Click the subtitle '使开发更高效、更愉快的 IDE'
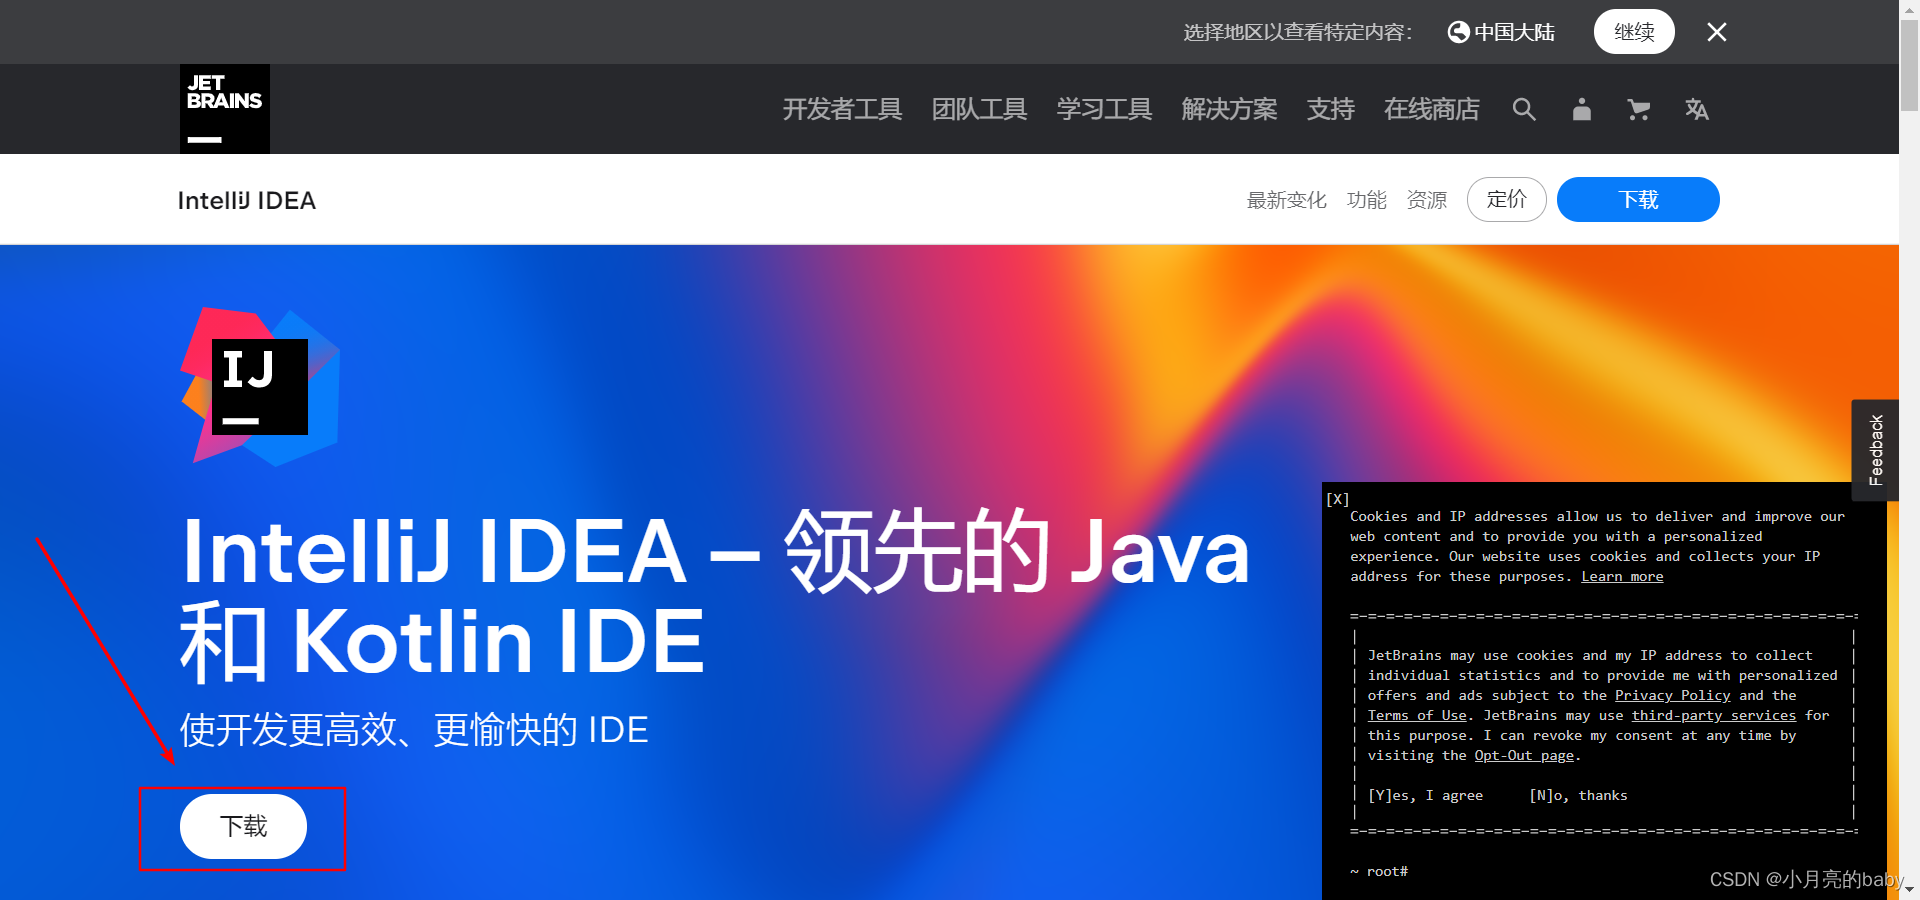Image resolution: width=1920 pixels, height=900 pixels. coord(414,730)
